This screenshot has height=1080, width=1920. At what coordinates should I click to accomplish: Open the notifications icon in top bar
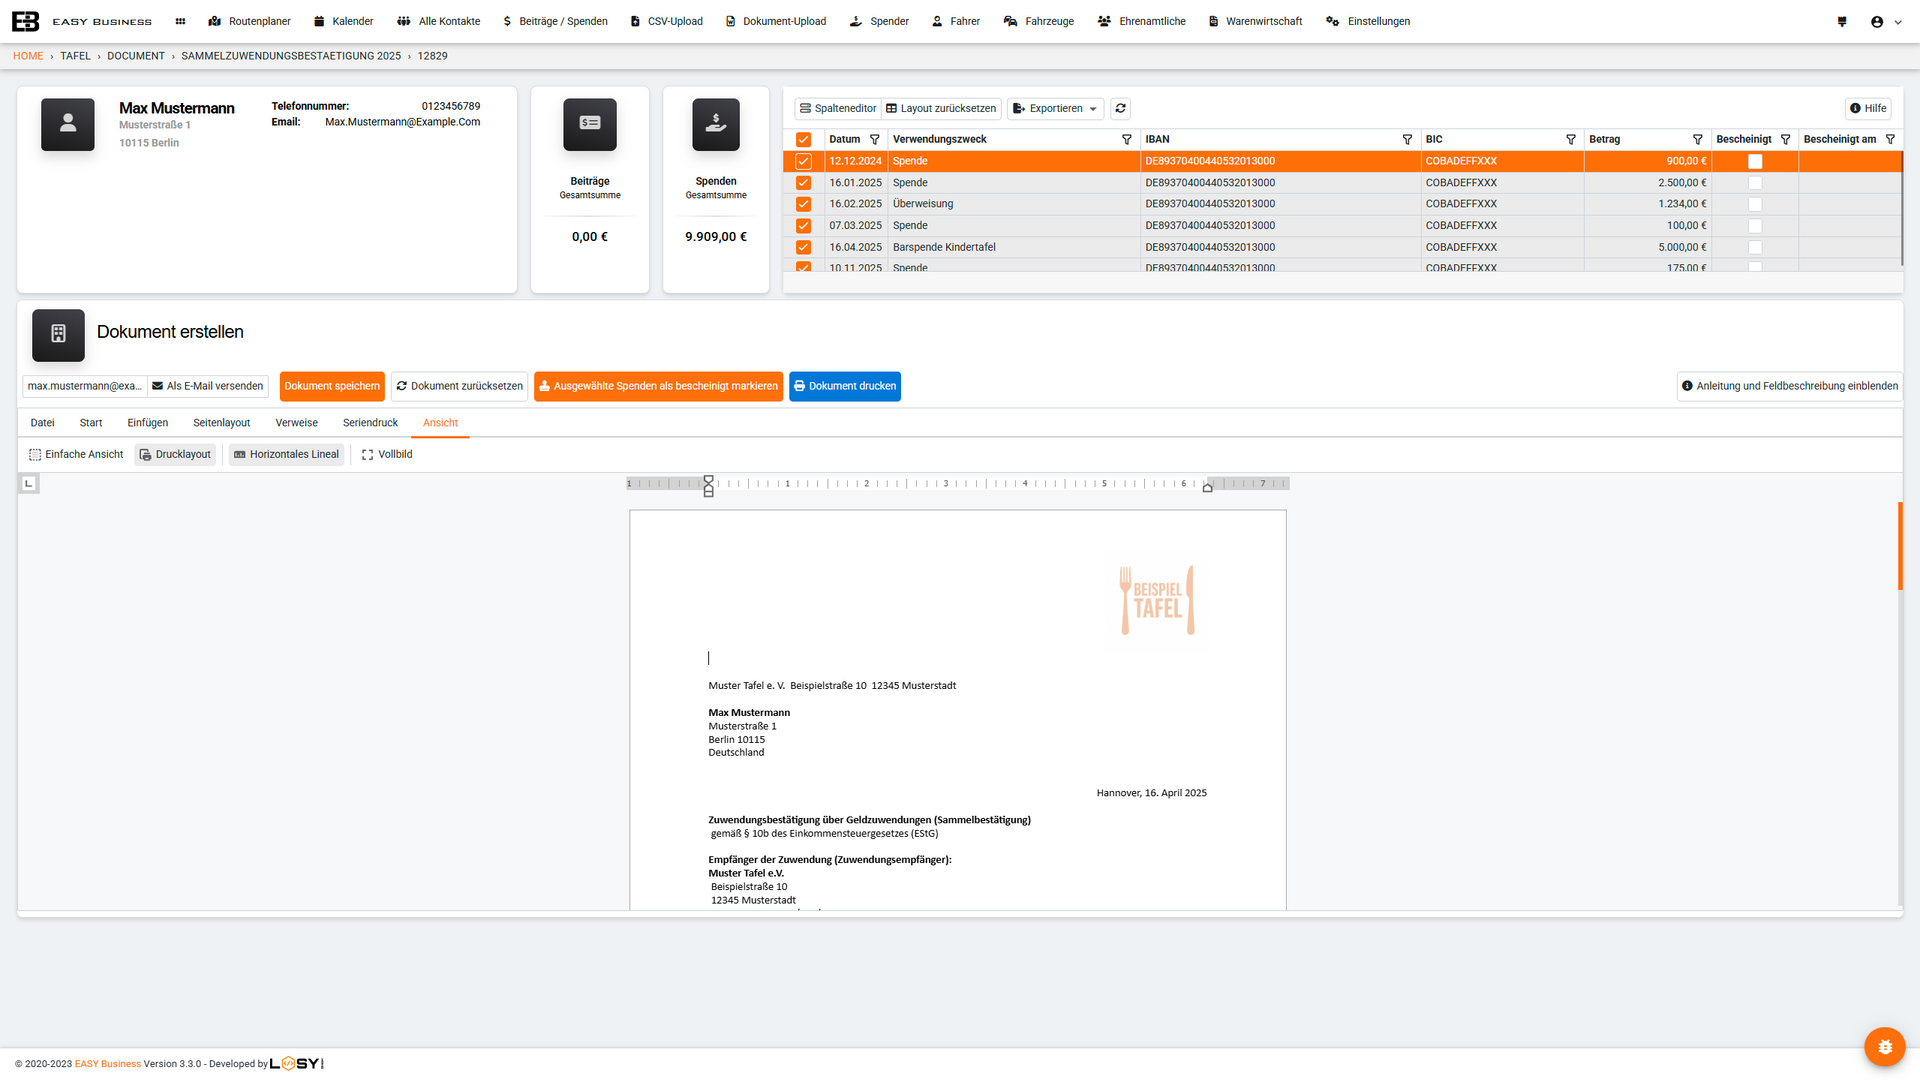[1842, 21]
